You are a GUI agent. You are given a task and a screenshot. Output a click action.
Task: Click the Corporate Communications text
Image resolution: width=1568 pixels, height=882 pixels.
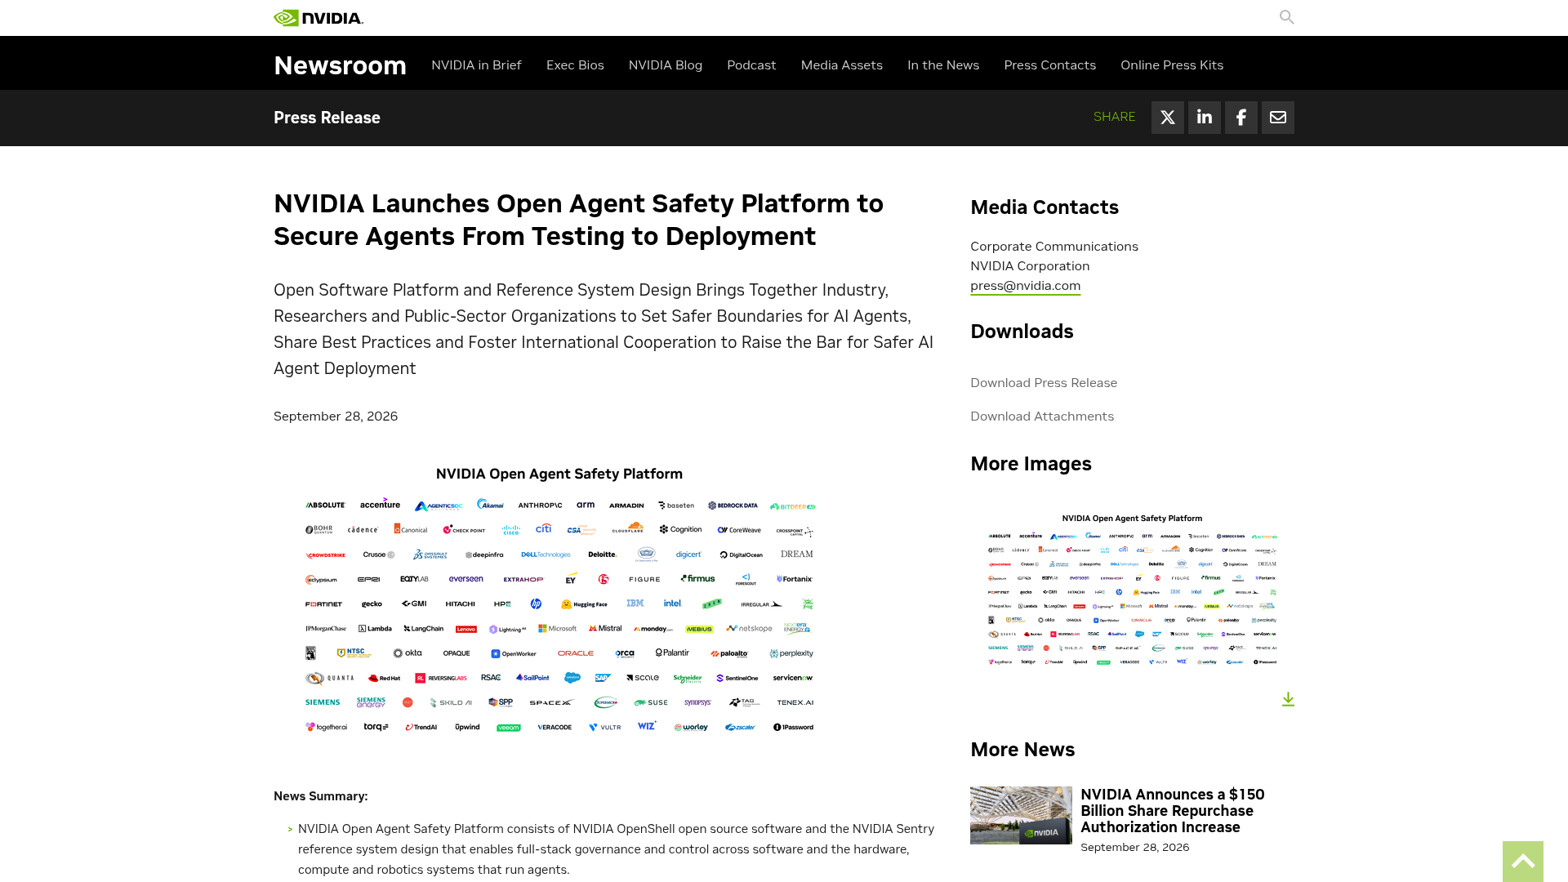click(x=1053, y=246)
